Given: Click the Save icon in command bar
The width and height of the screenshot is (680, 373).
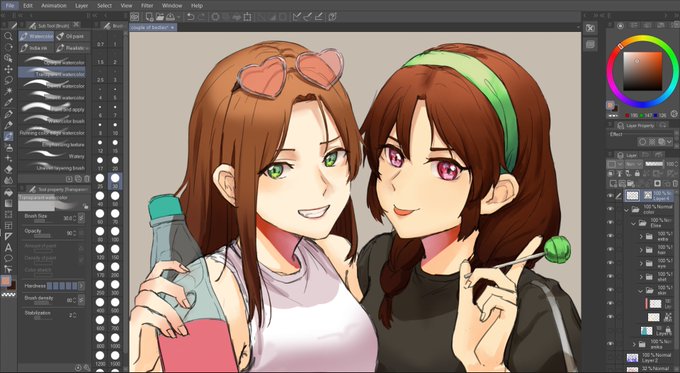Looking at the screenshot, I should tap(170, 17).
